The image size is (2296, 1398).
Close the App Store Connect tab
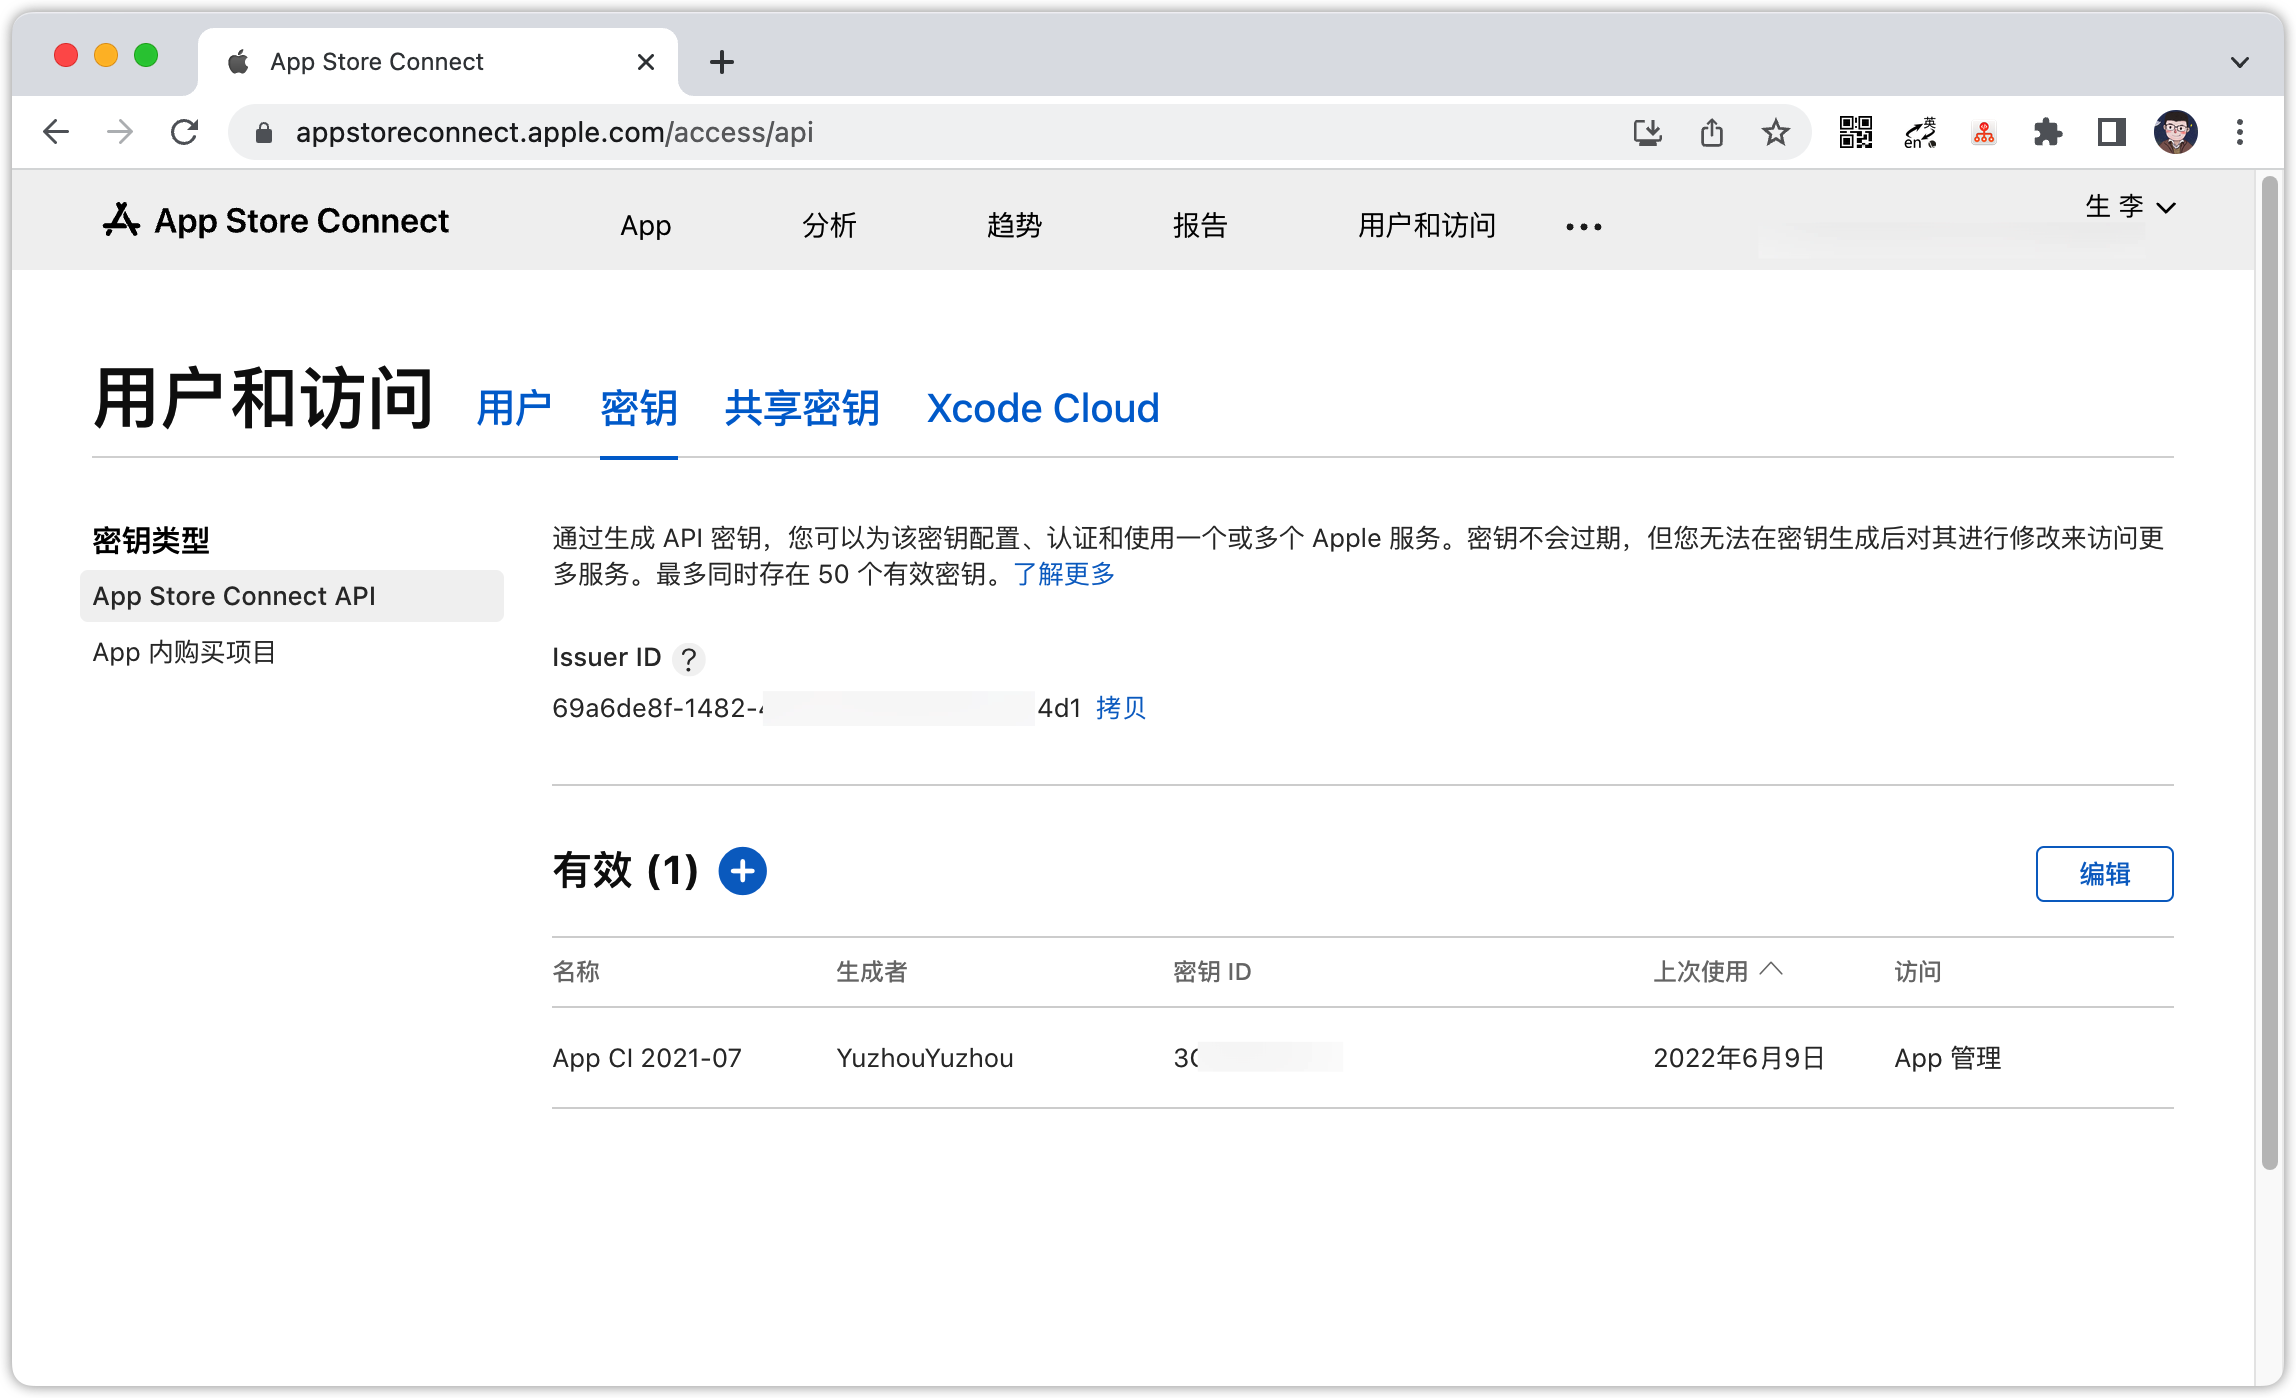click(646, 62)
